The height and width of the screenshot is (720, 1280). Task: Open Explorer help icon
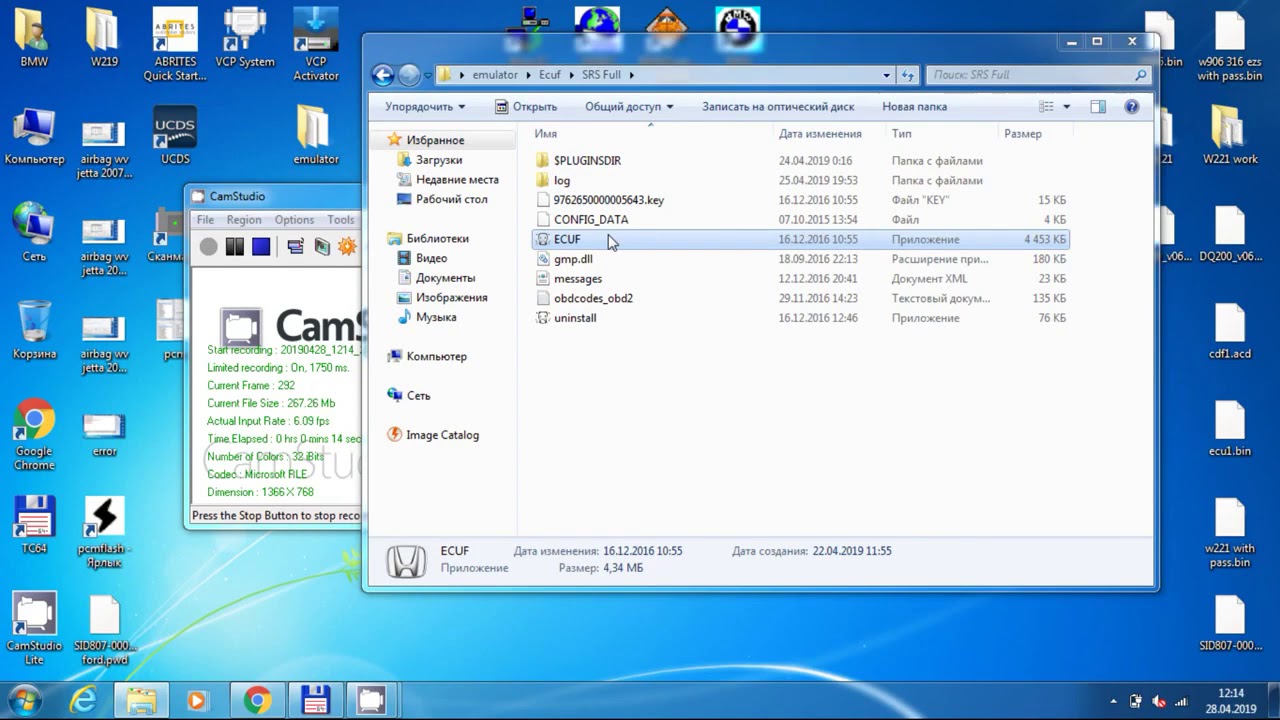pyautogui.click(x=1132, y=107)
